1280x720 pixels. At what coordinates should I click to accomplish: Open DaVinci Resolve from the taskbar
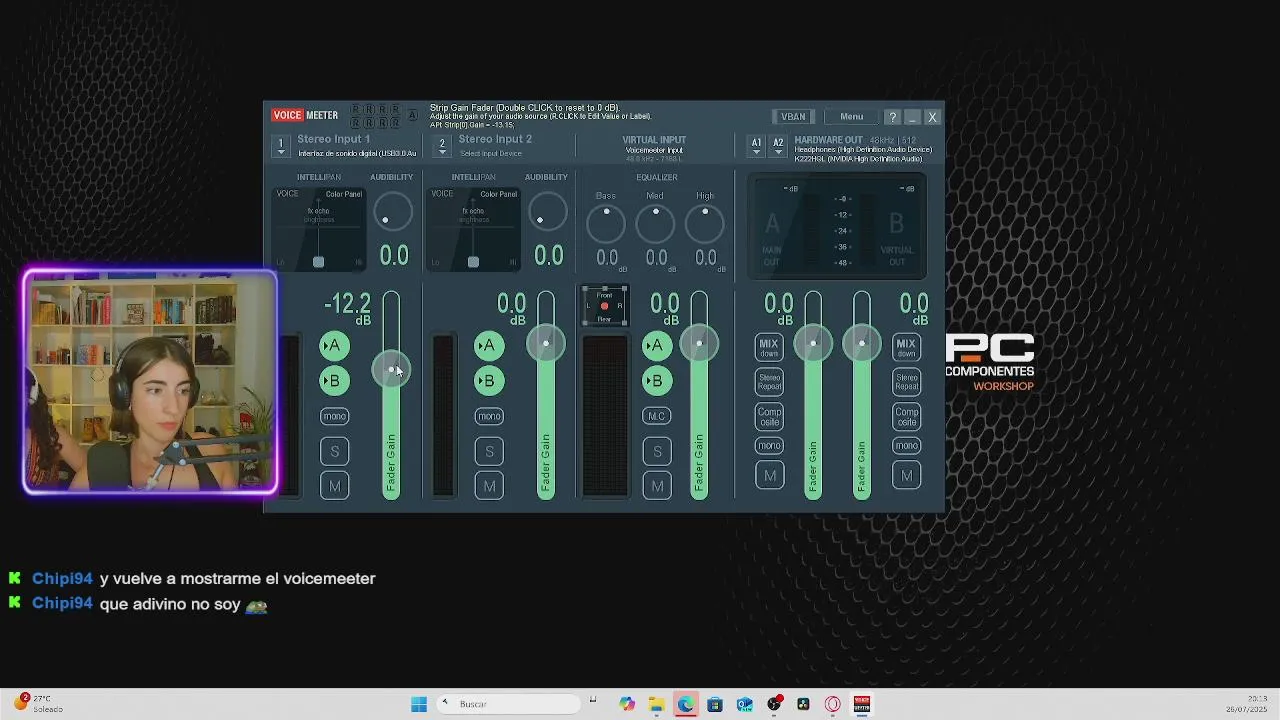(803, 704)
